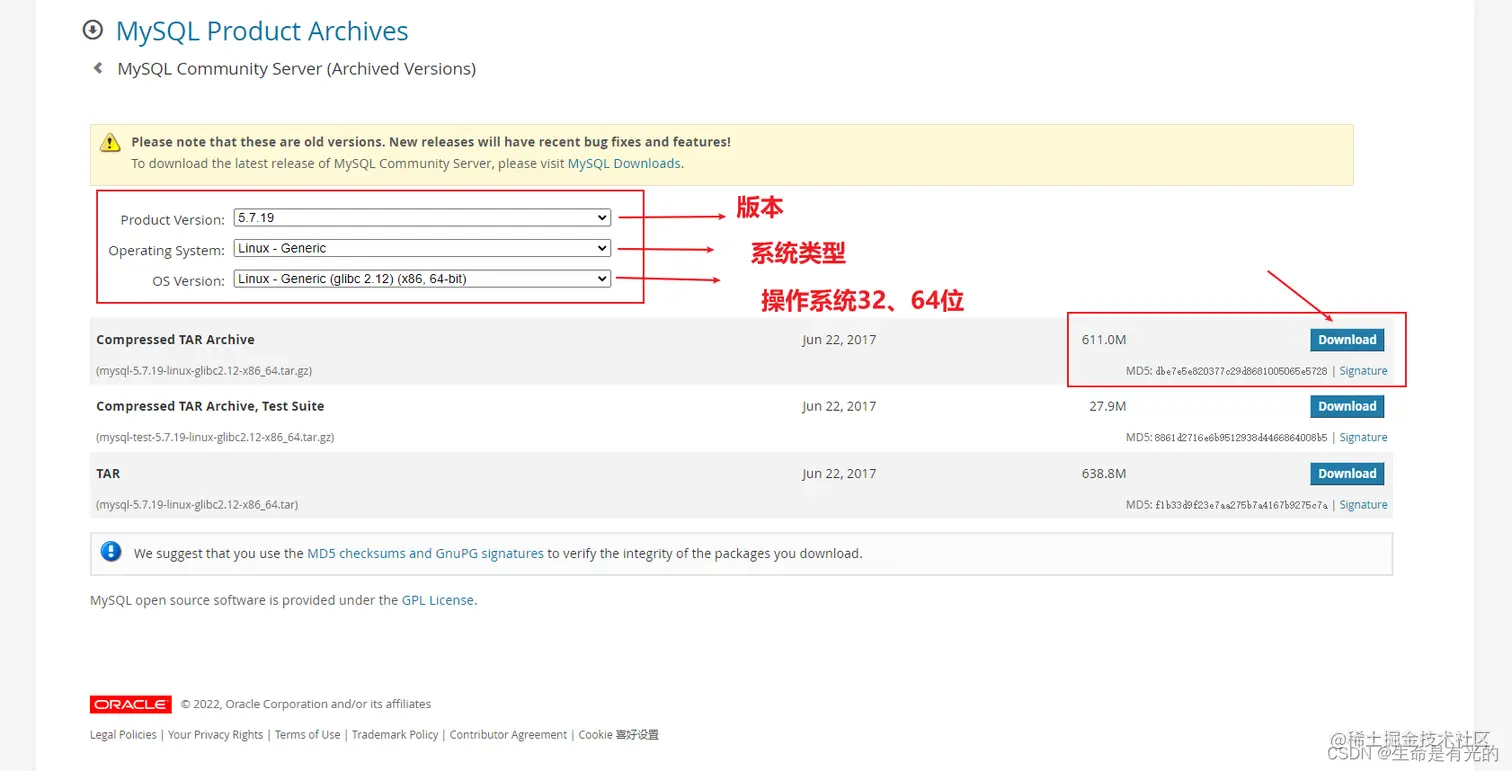Open the GPL License link
This screenshot has width=1512, height=771.
click(438, 601)
